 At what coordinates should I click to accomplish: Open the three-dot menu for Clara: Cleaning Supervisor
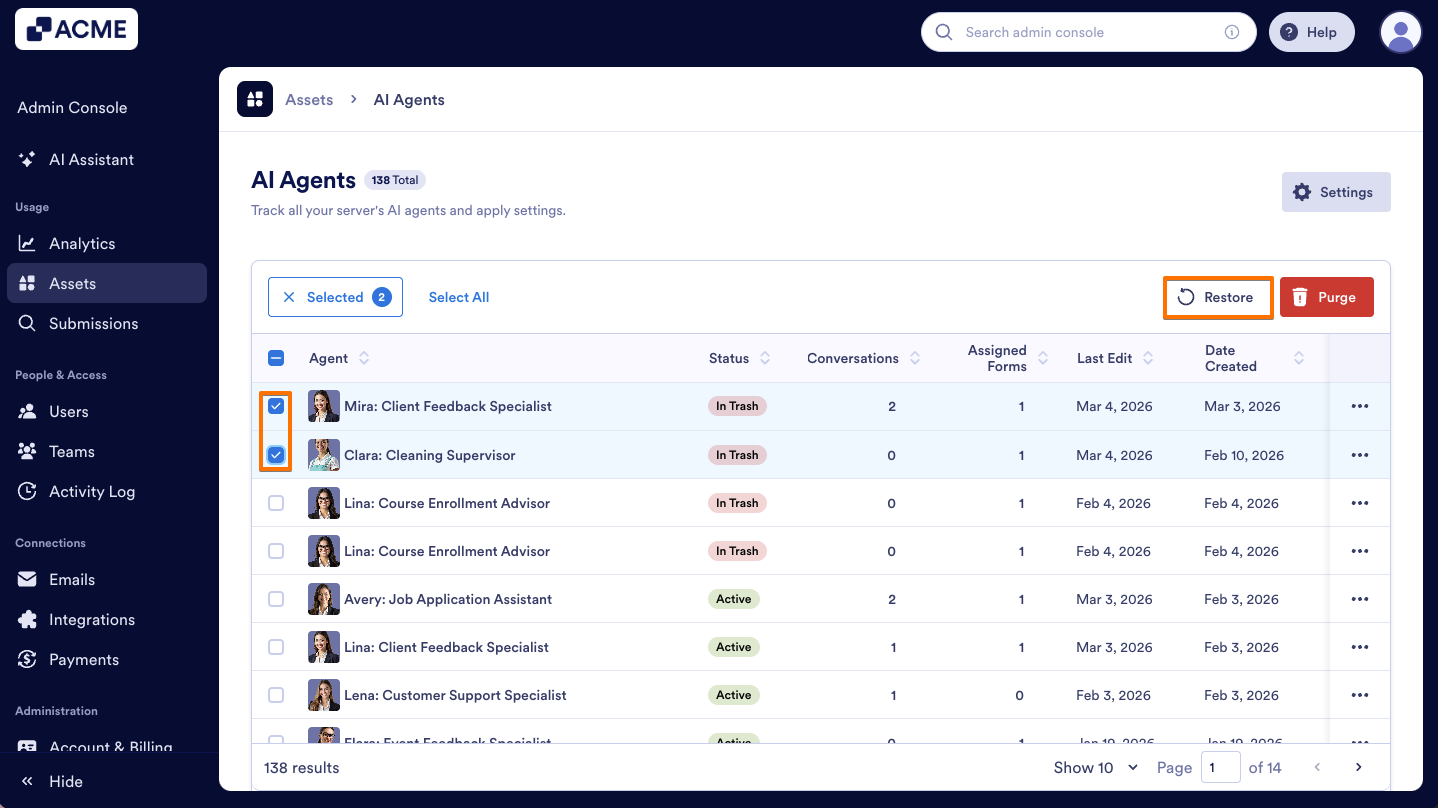pyautogui.click(x=1359, y=454)
